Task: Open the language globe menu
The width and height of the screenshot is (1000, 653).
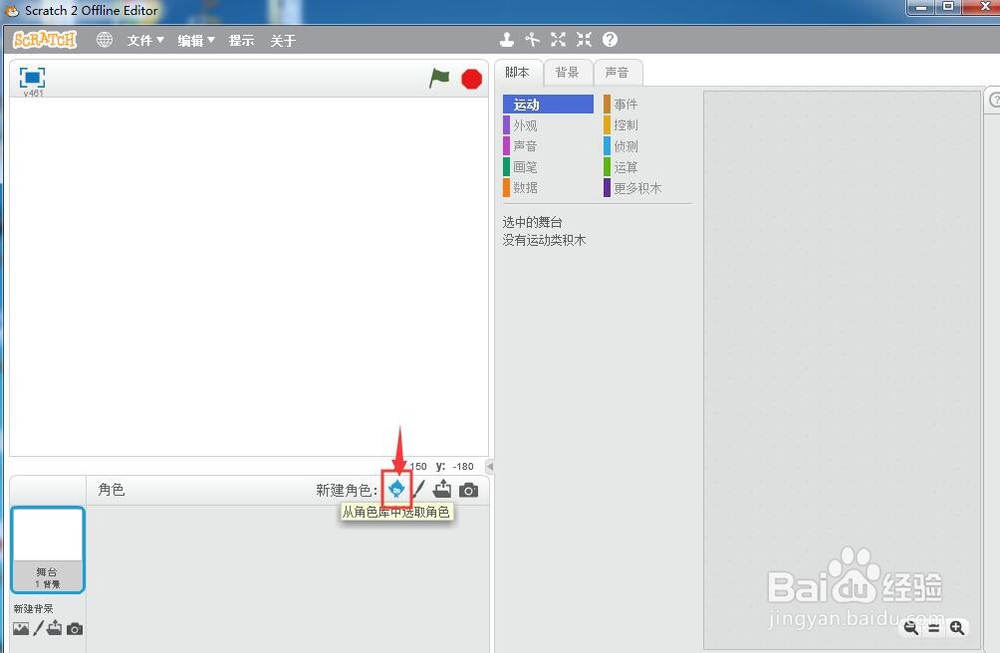Action: point(105,40)
